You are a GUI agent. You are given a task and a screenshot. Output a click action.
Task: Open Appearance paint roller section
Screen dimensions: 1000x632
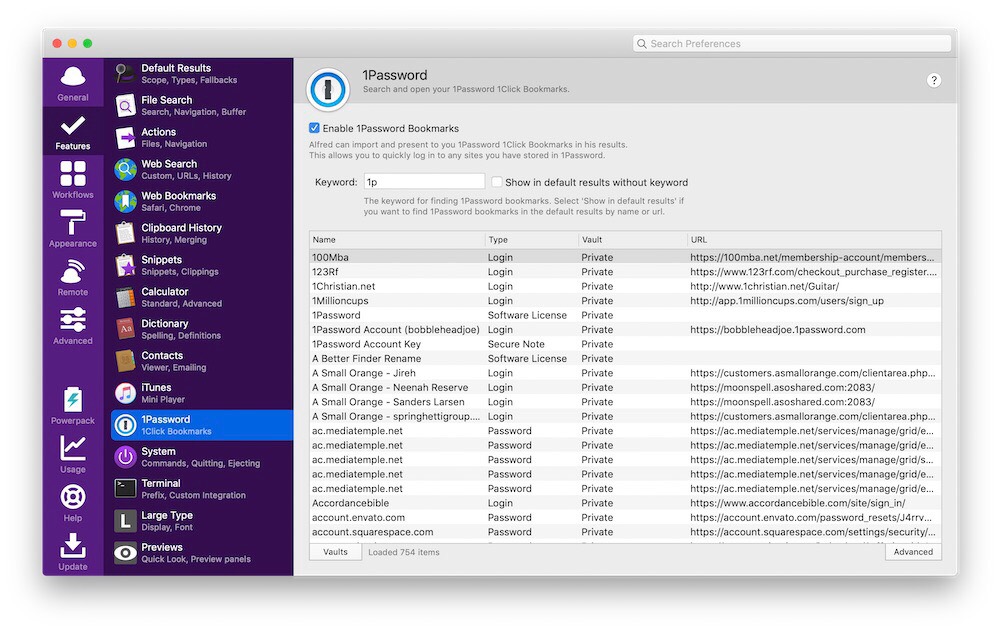point(73,228)
